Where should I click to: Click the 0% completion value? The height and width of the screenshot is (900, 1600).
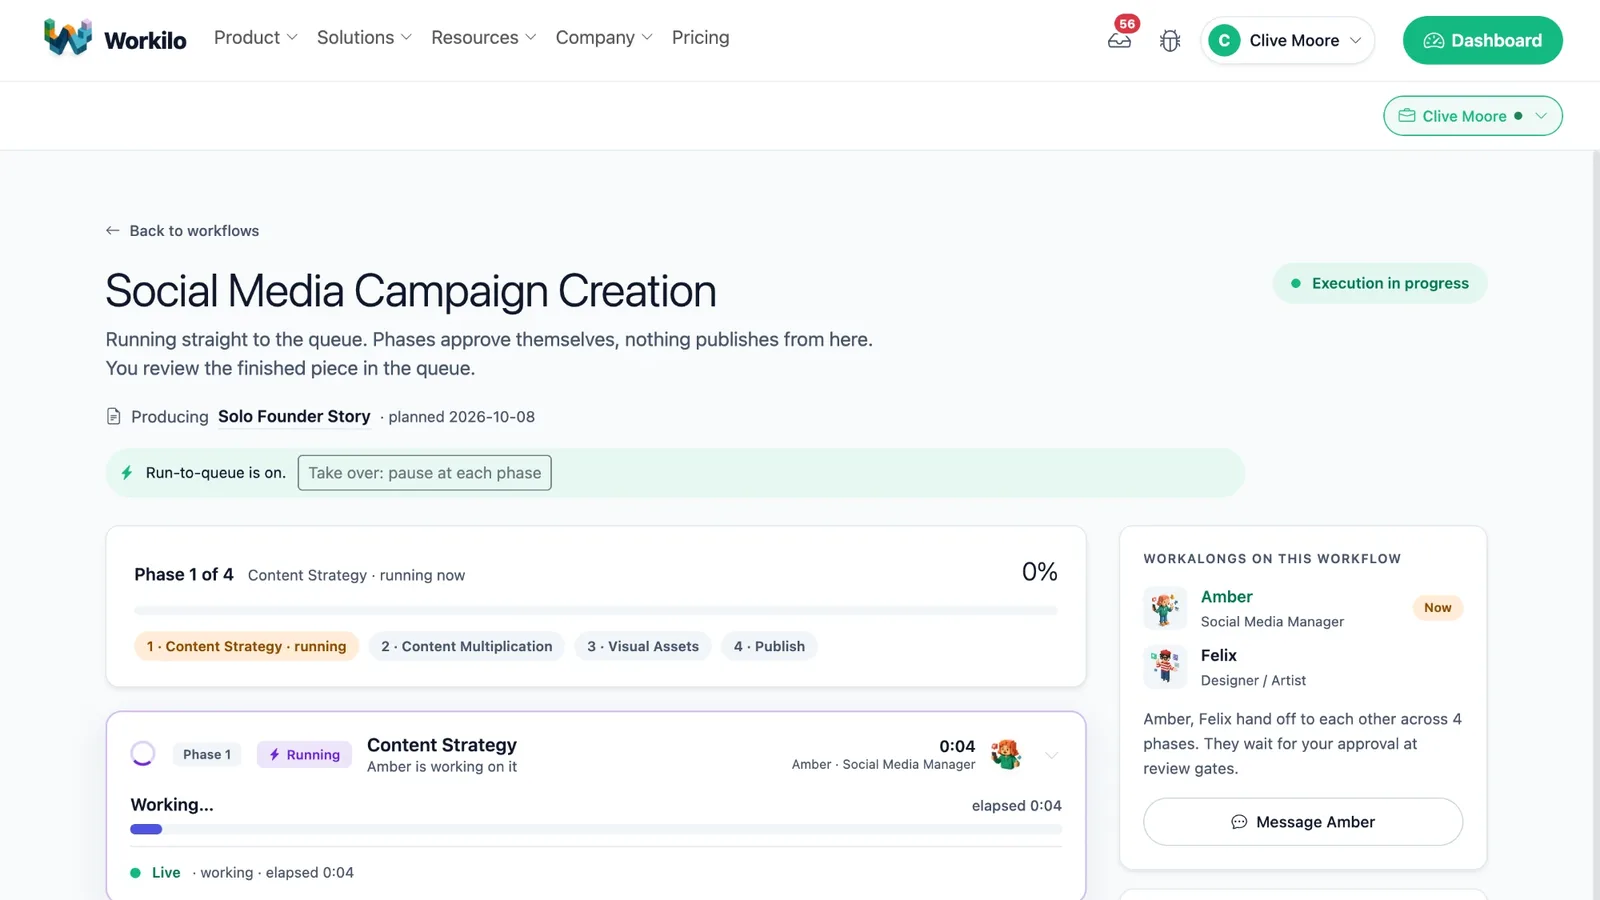[x=1040, y=572]
